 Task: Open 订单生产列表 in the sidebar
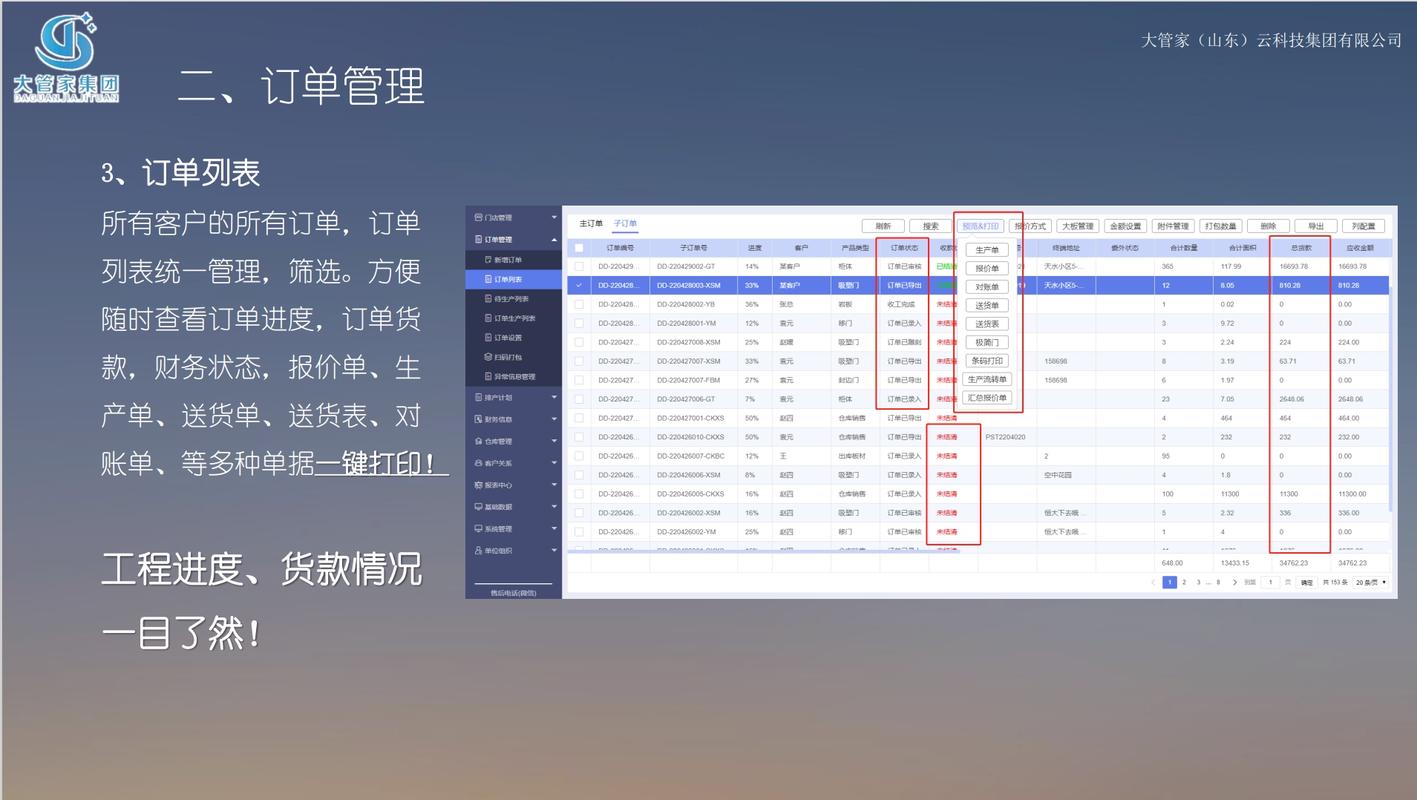tap(514, 318)
